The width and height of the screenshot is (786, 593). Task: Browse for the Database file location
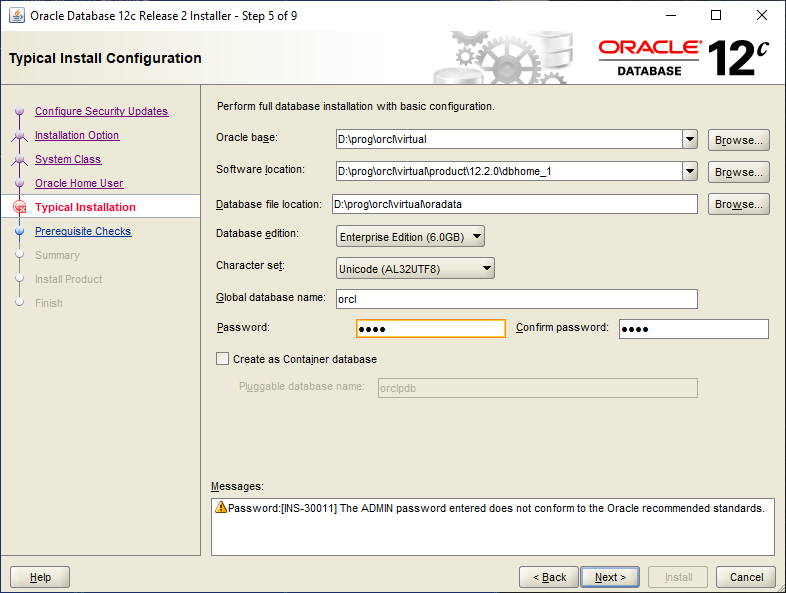pyautogui.click(x=738, y=204)
